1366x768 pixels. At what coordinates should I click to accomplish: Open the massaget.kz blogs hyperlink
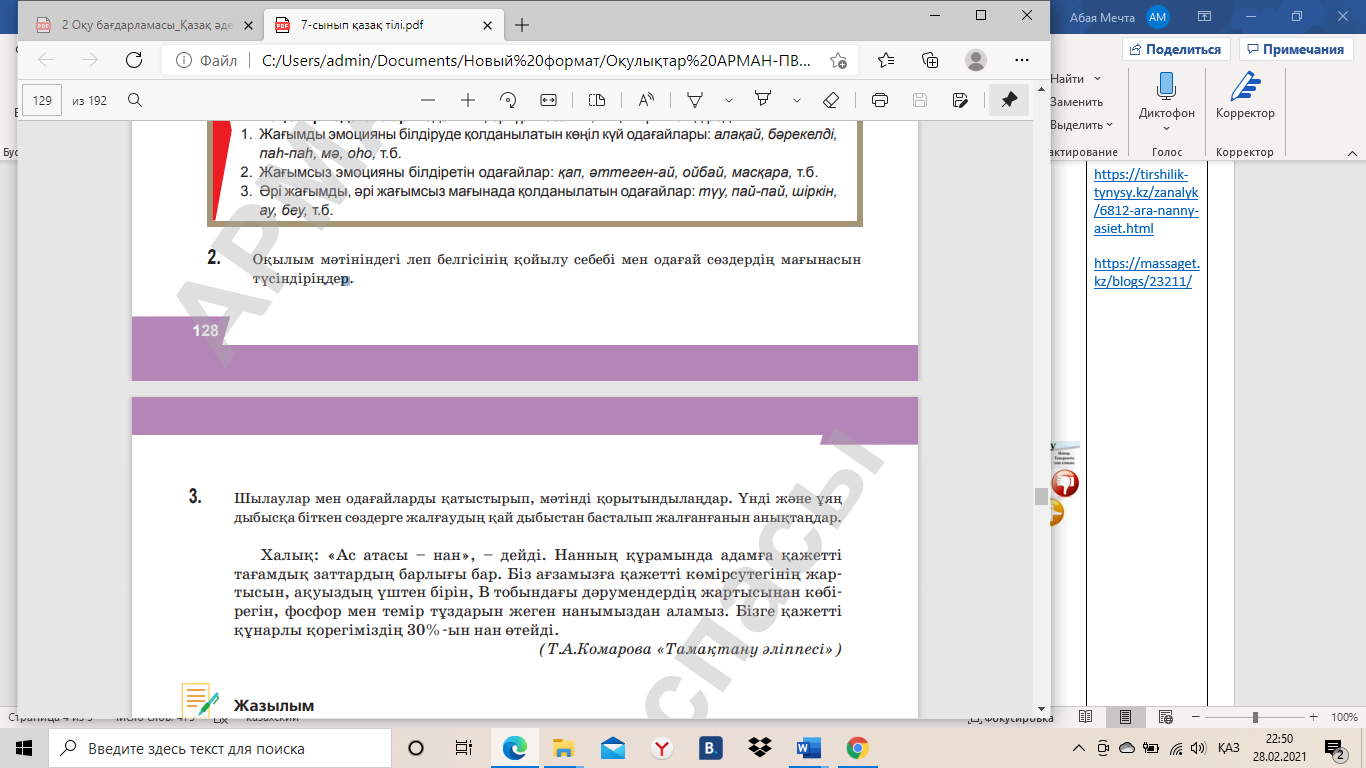pos(1147,272)
